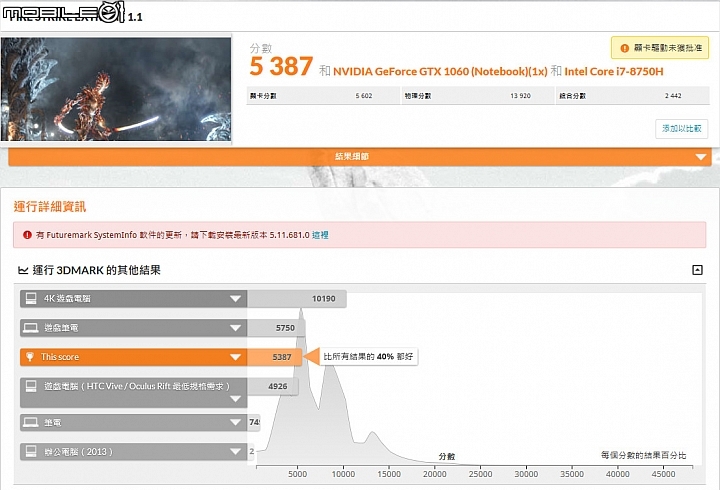Screen dimensions: 720x490
Task: Click the 運行詳細資訊 section heading
Action: tap(50, 207)
